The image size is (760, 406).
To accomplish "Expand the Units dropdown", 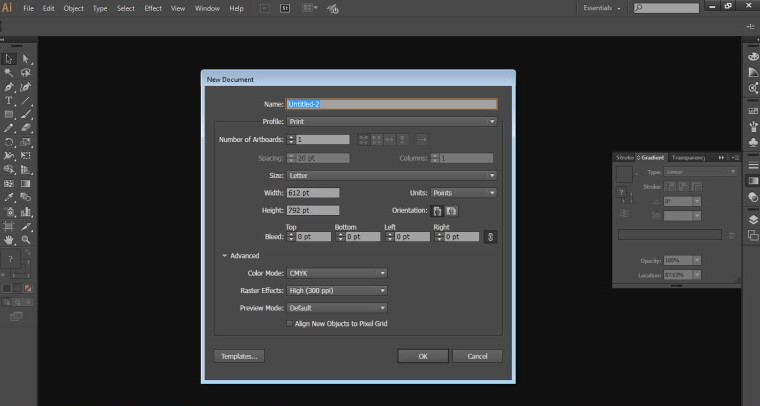I will tap(463, 193).
